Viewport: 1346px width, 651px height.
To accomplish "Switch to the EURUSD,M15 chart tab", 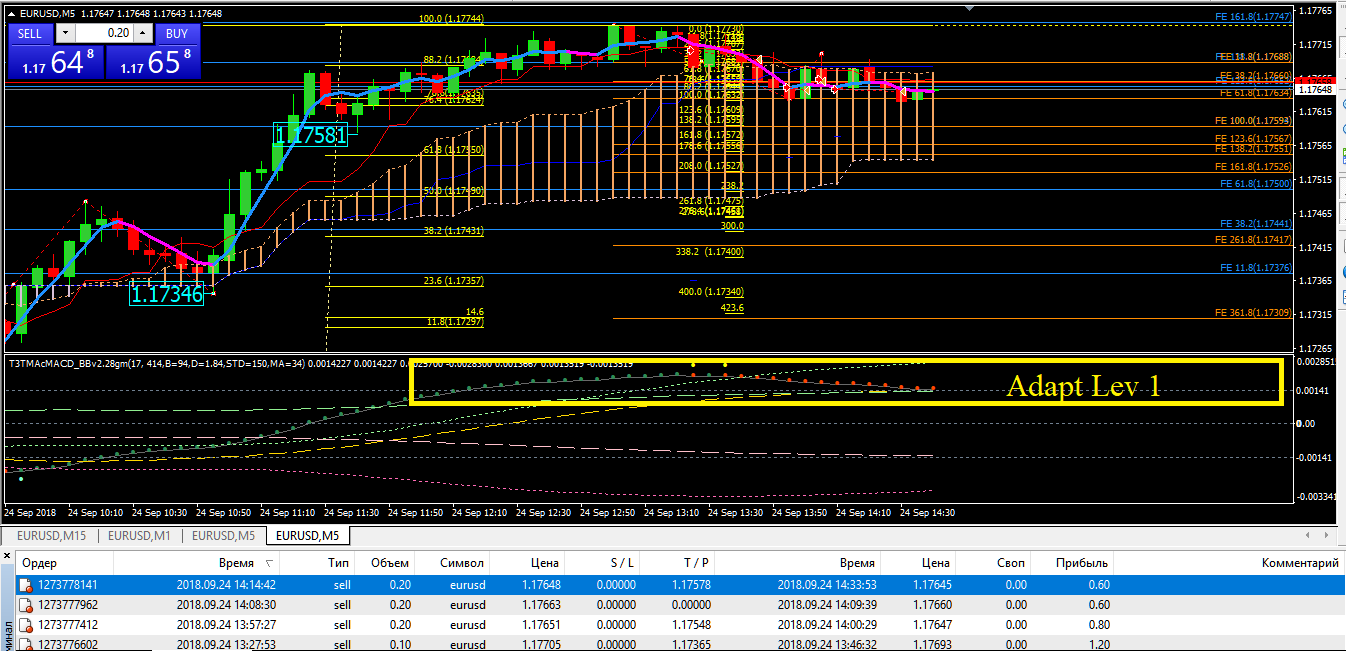I will tap(51, 536).
